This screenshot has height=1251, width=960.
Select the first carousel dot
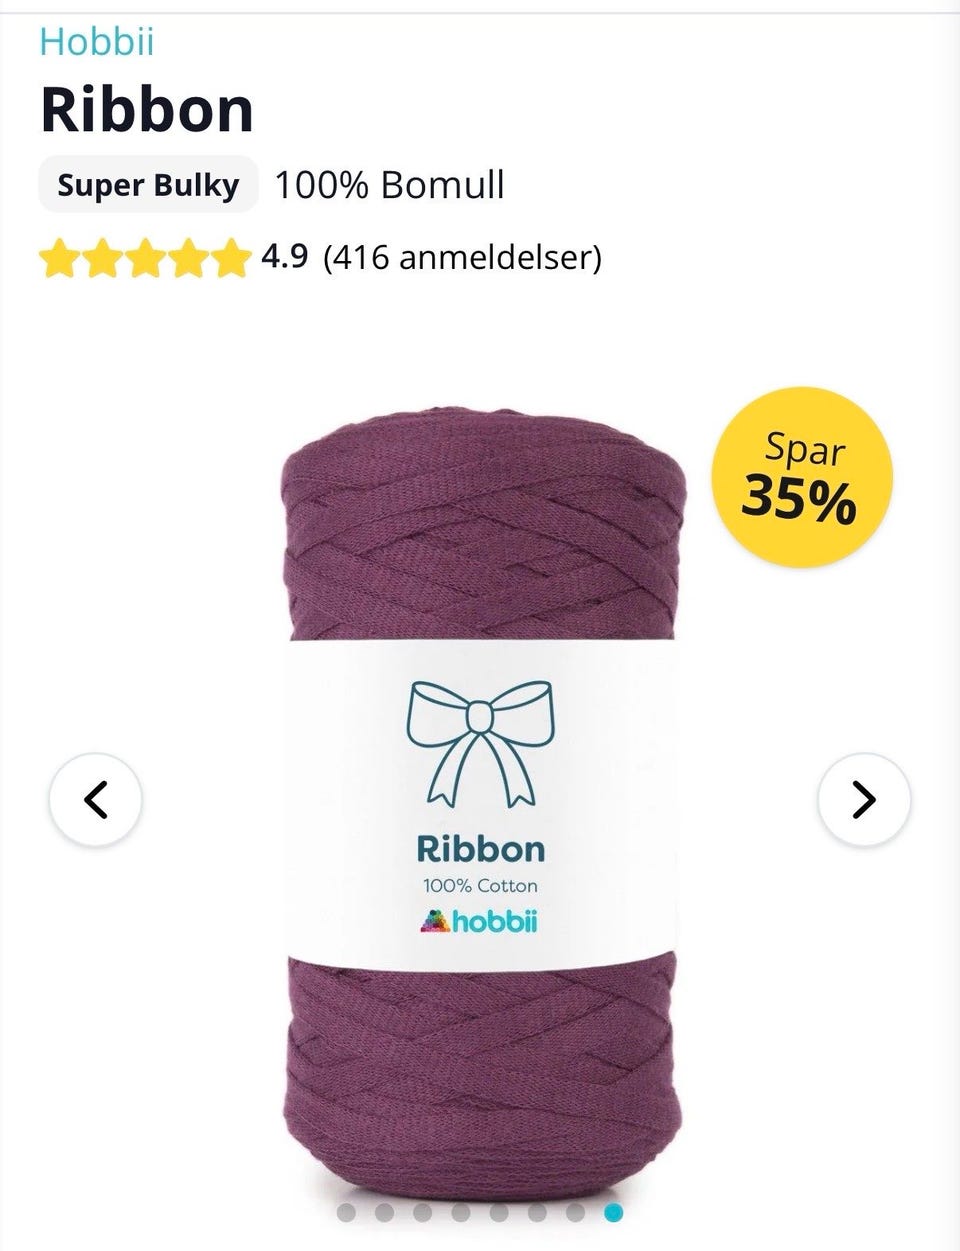347,1213
